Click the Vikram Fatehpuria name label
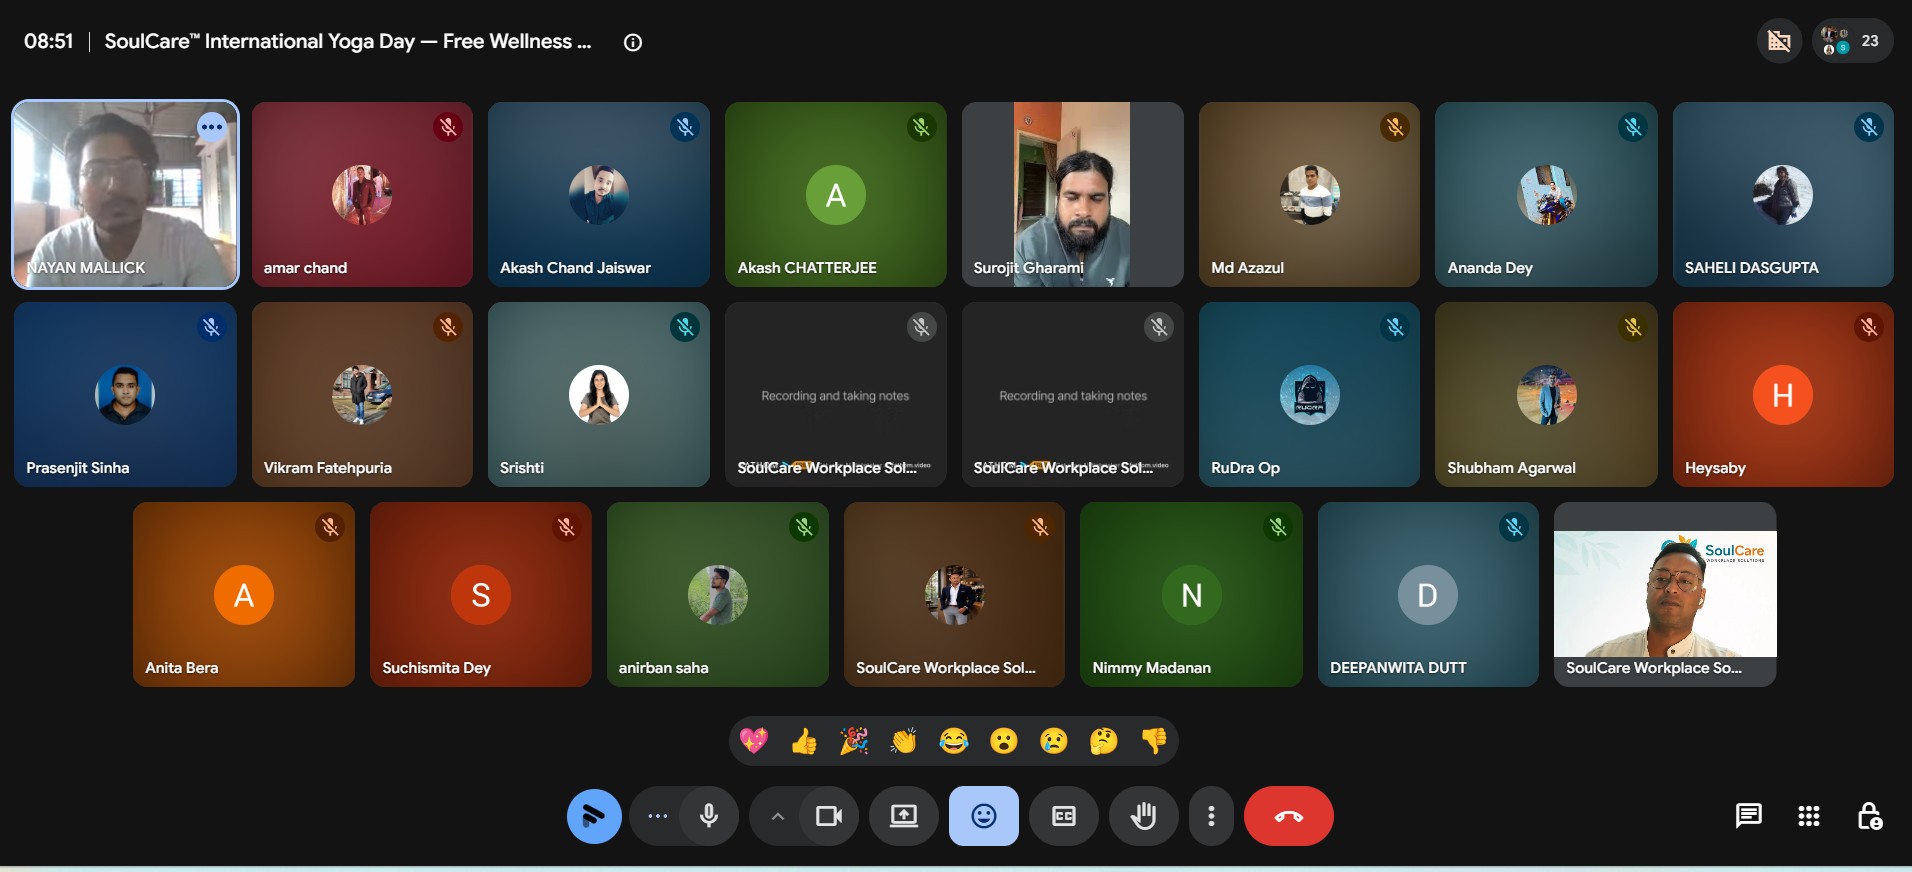The image size is (1912, 872). tap(327, 468)
